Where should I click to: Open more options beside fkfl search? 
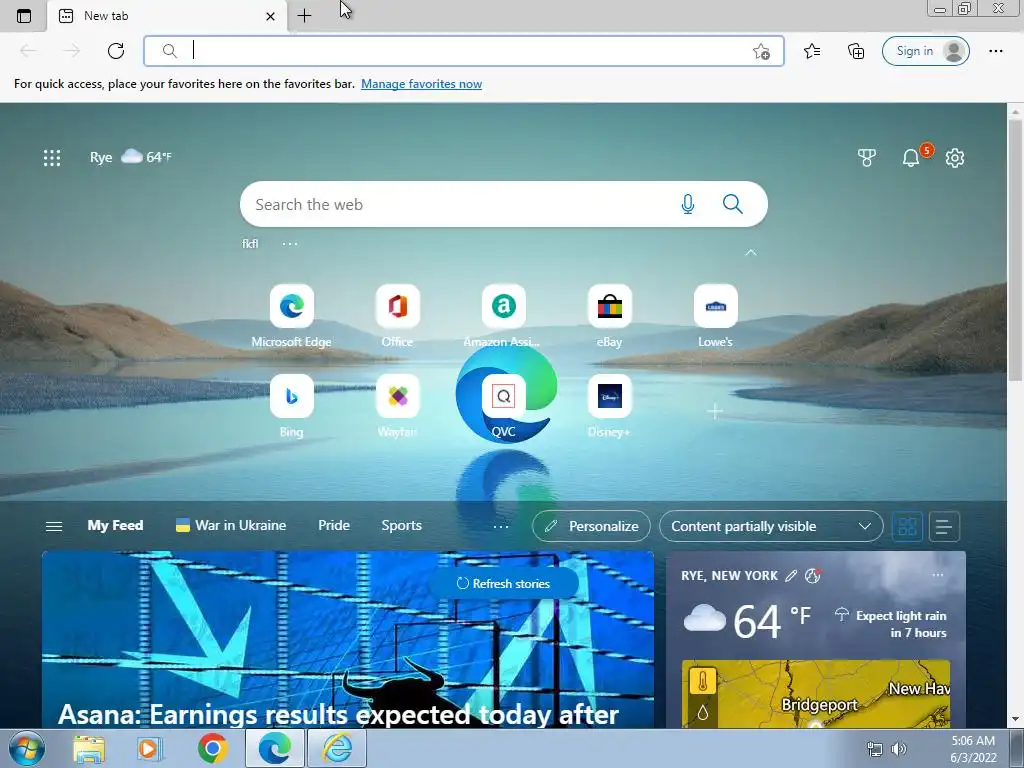(290, 244)
